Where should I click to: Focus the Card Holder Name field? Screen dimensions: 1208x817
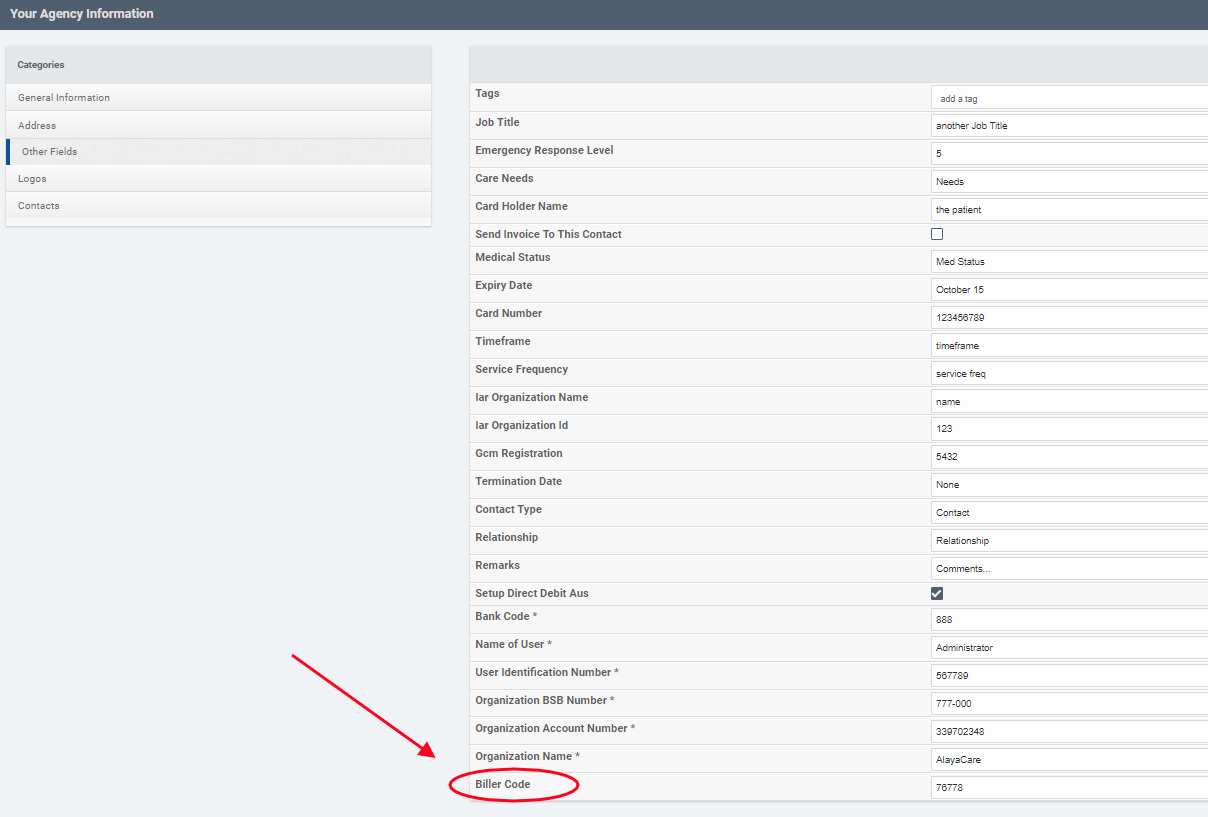click(1068, 210)
